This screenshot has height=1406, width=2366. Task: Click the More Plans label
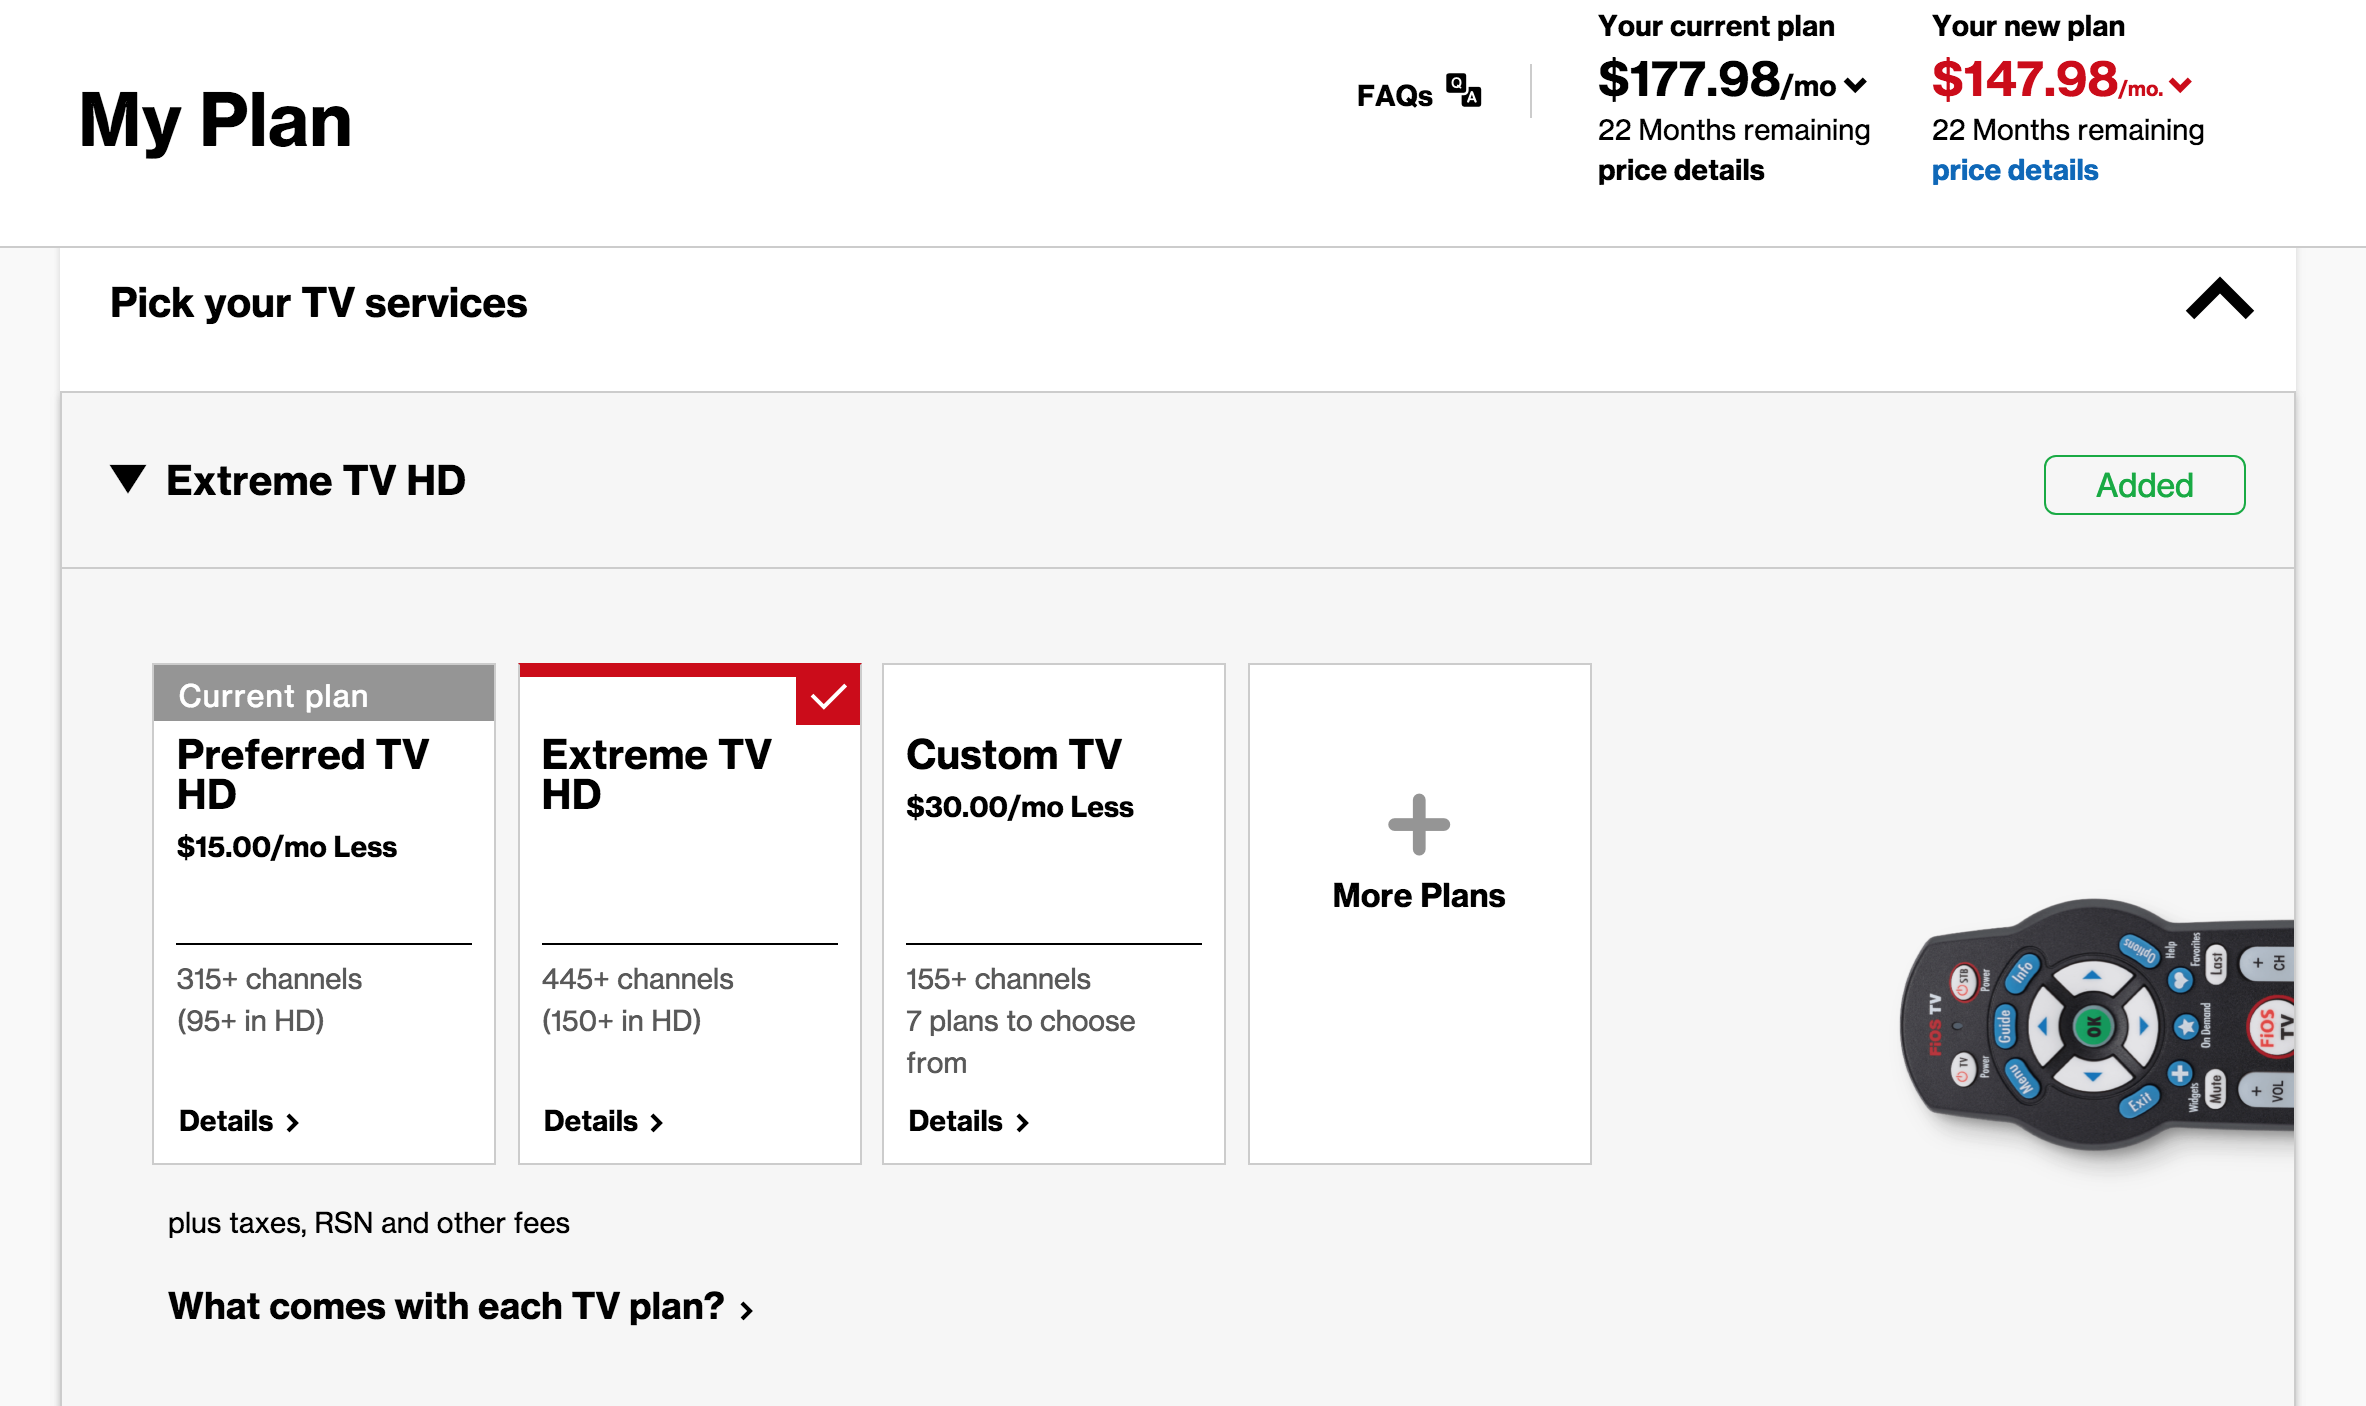click(1418, 895)
